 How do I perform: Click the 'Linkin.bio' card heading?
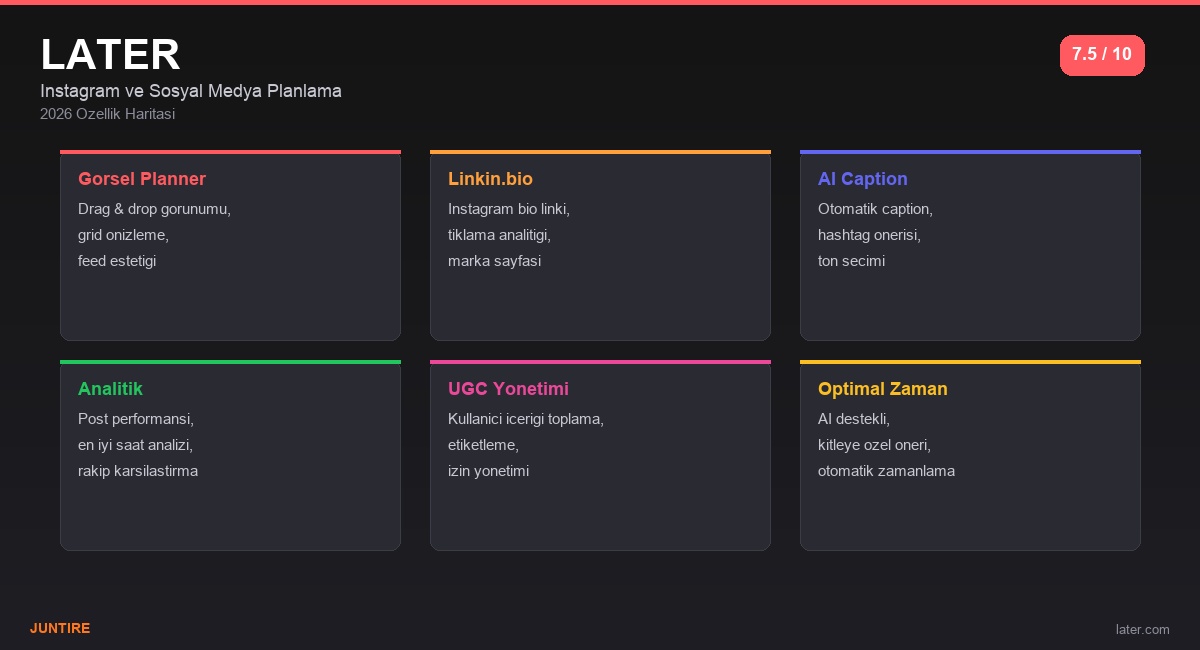[x=490, y=179]
